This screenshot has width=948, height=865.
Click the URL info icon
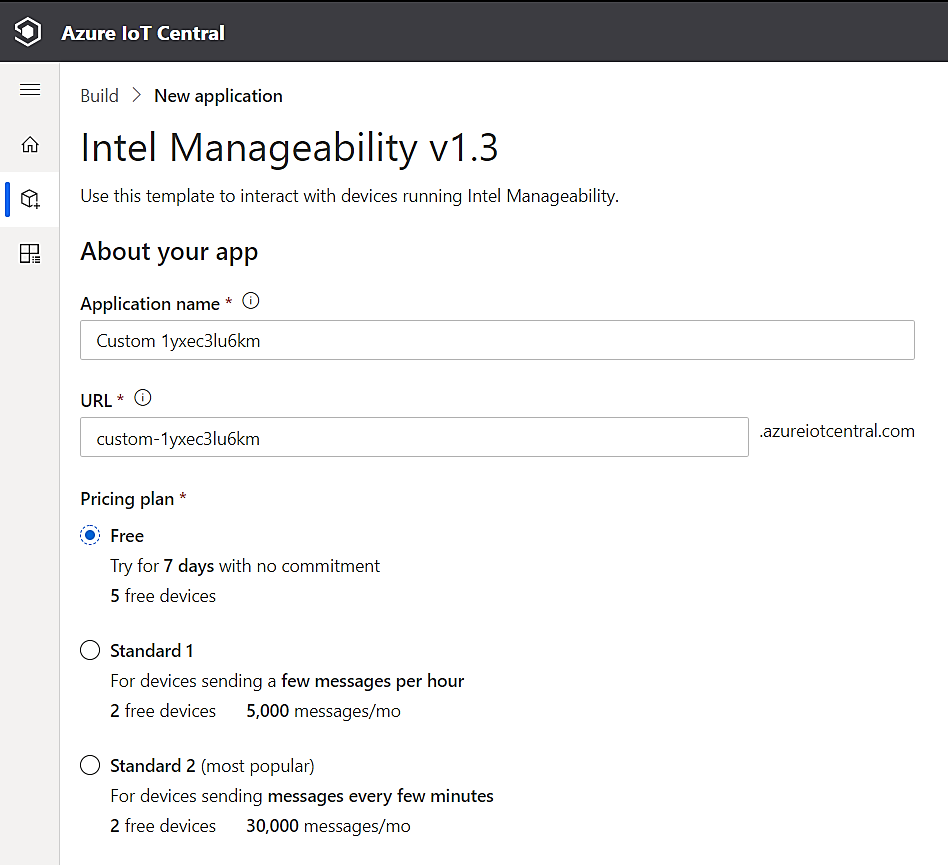143,398
